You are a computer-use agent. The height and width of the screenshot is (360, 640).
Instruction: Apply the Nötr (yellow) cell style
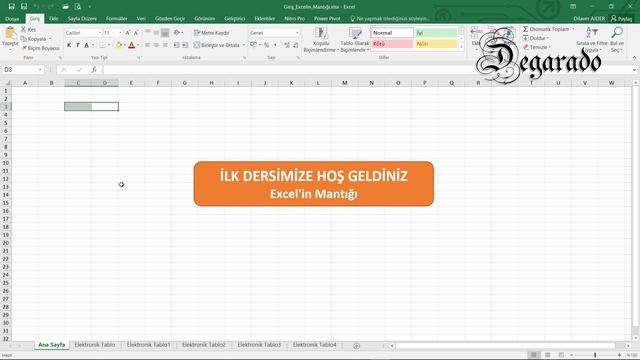(436, 44)
